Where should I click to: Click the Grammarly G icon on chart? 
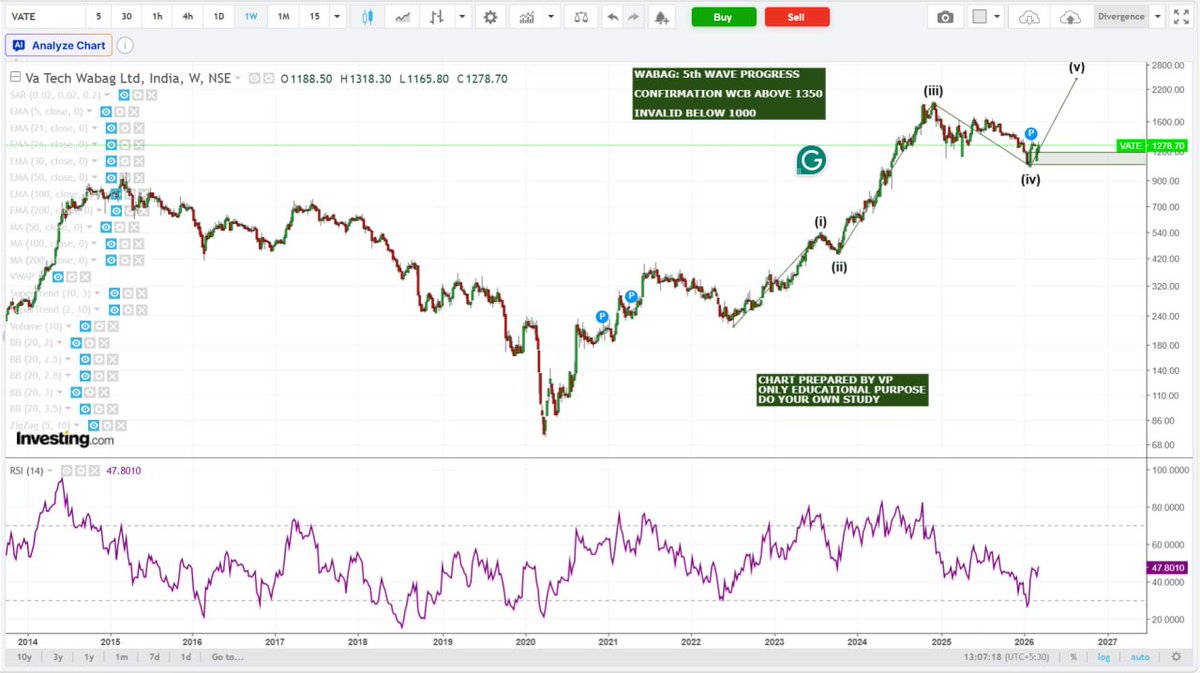pyautogui.click(x=811, y=161)
